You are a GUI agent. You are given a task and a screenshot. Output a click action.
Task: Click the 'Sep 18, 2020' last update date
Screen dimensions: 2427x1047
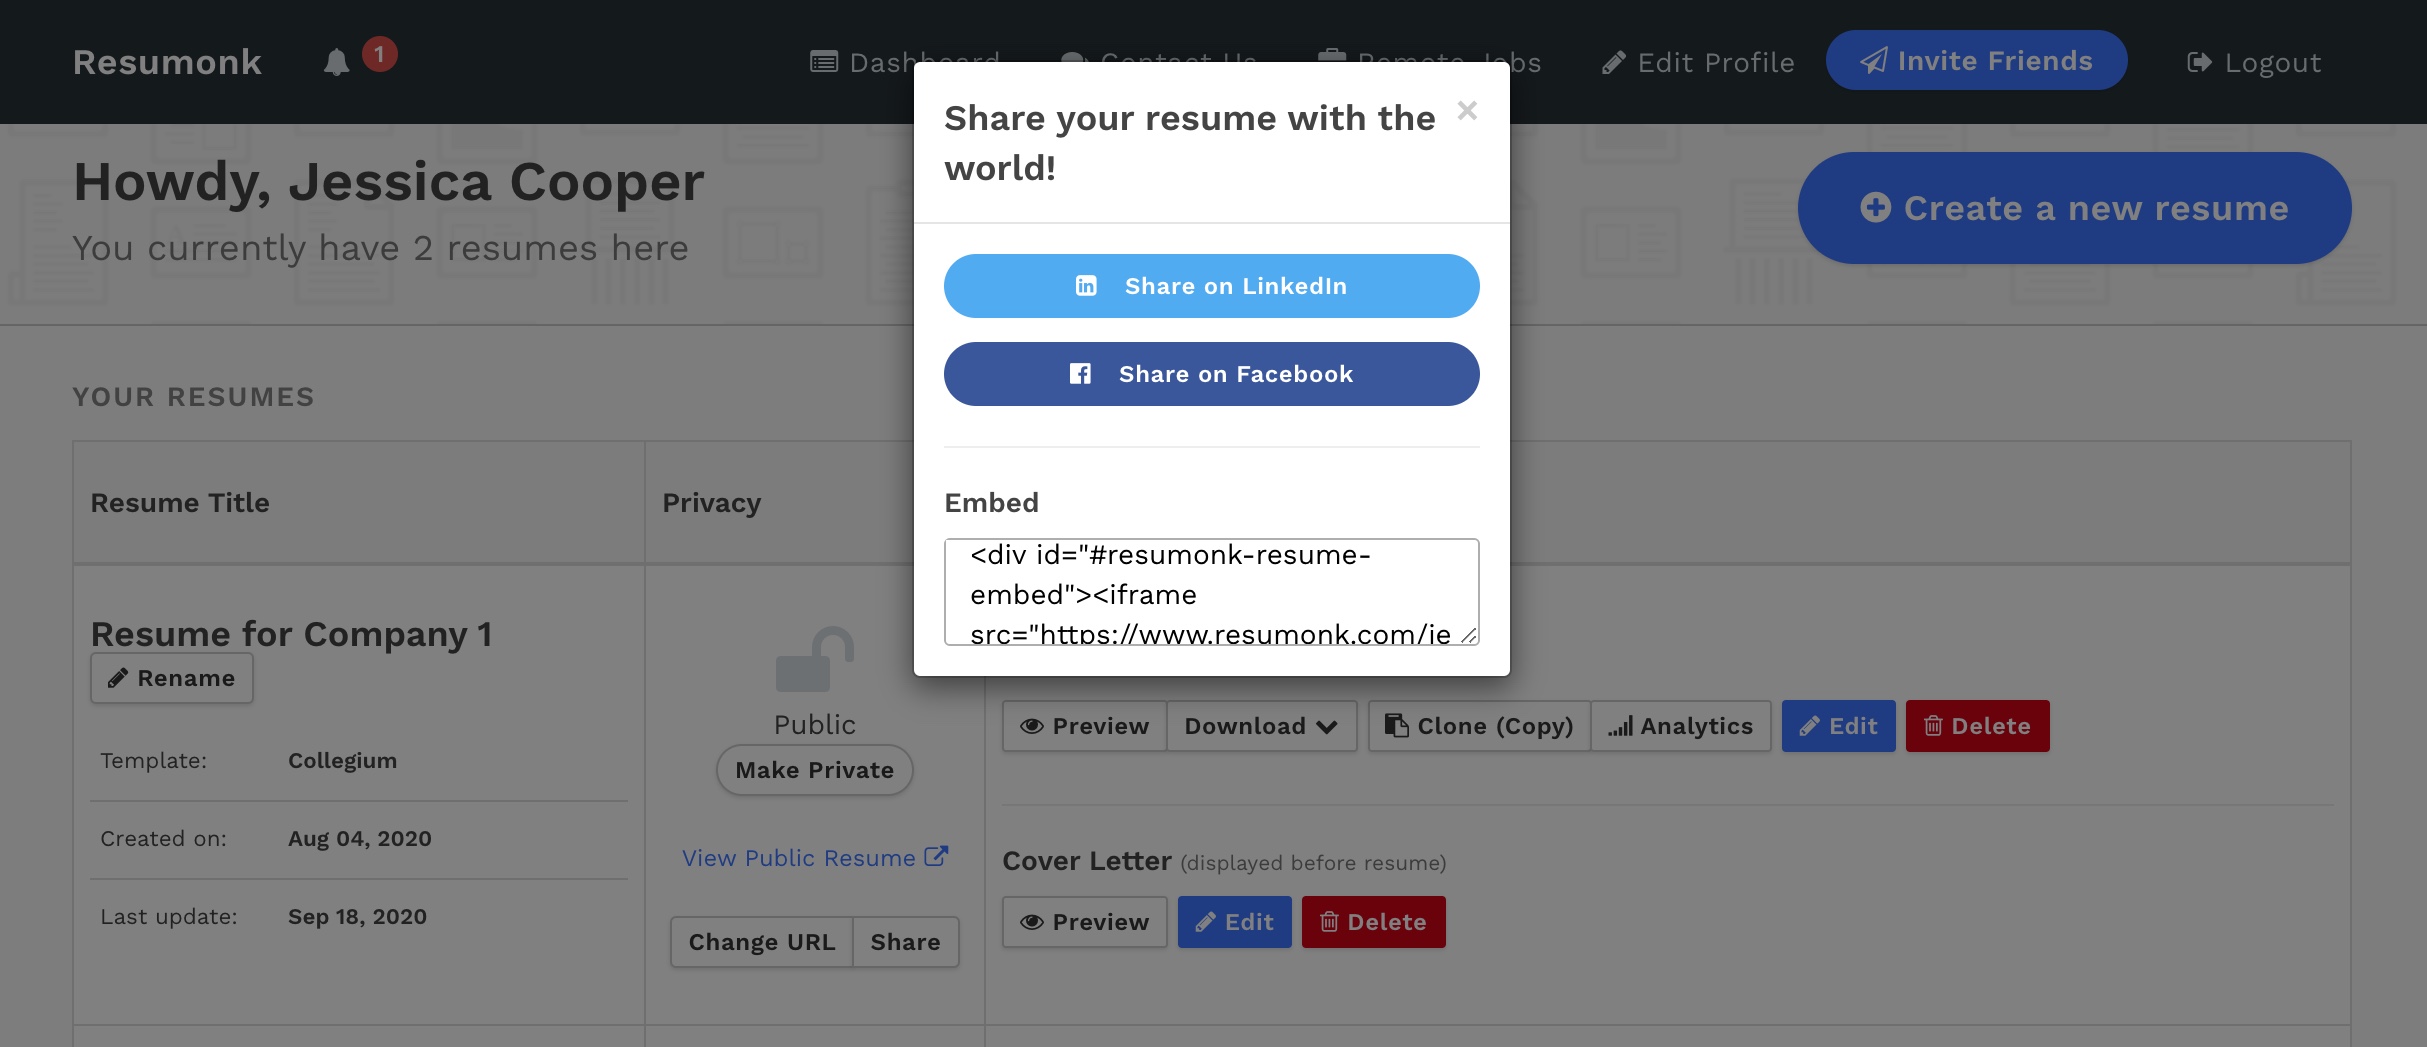[x=357, y=917]
